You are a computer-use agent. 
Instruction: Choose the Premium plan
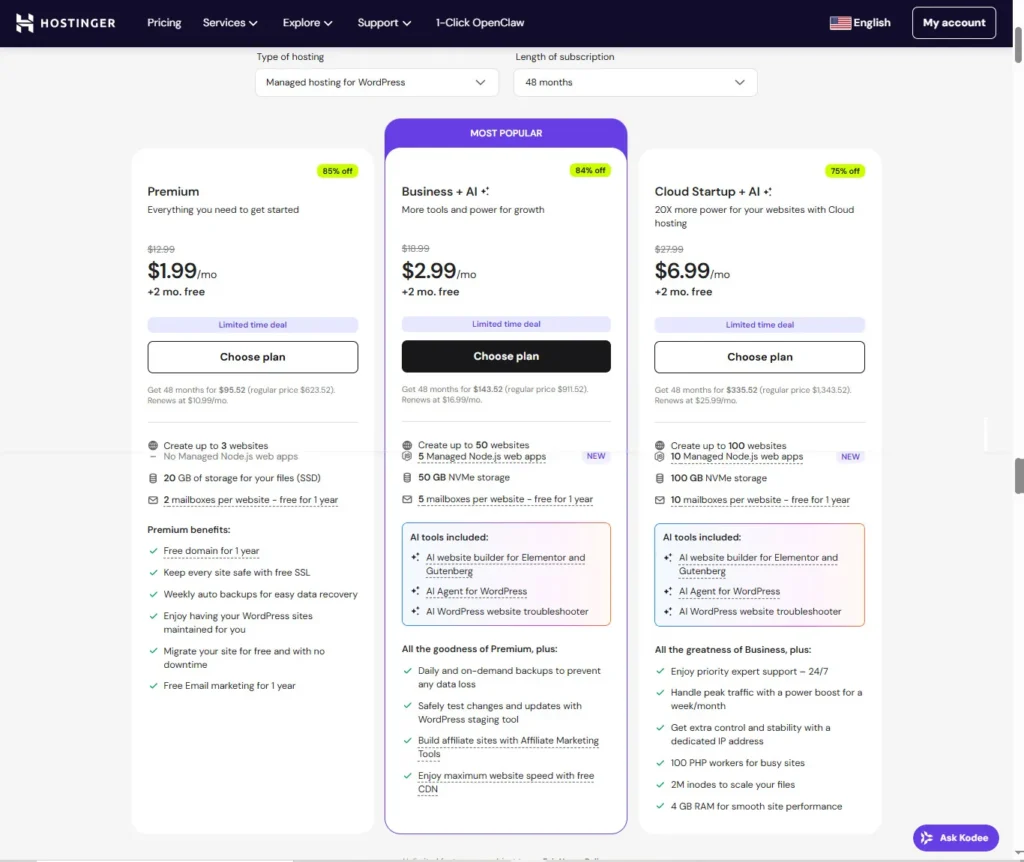253,357
